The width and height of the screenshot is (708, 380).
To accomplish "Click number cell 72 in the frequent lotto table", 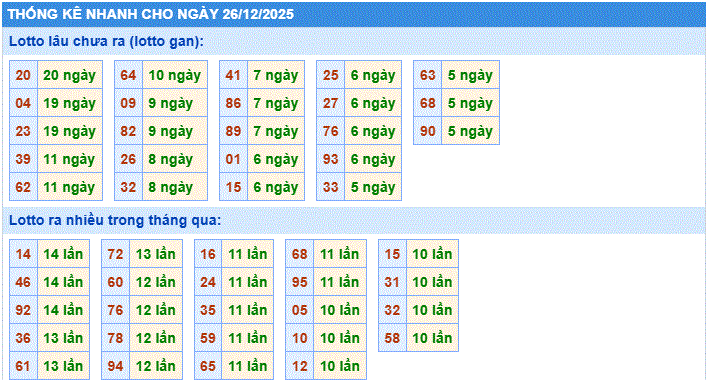I will tap(116, 254).
